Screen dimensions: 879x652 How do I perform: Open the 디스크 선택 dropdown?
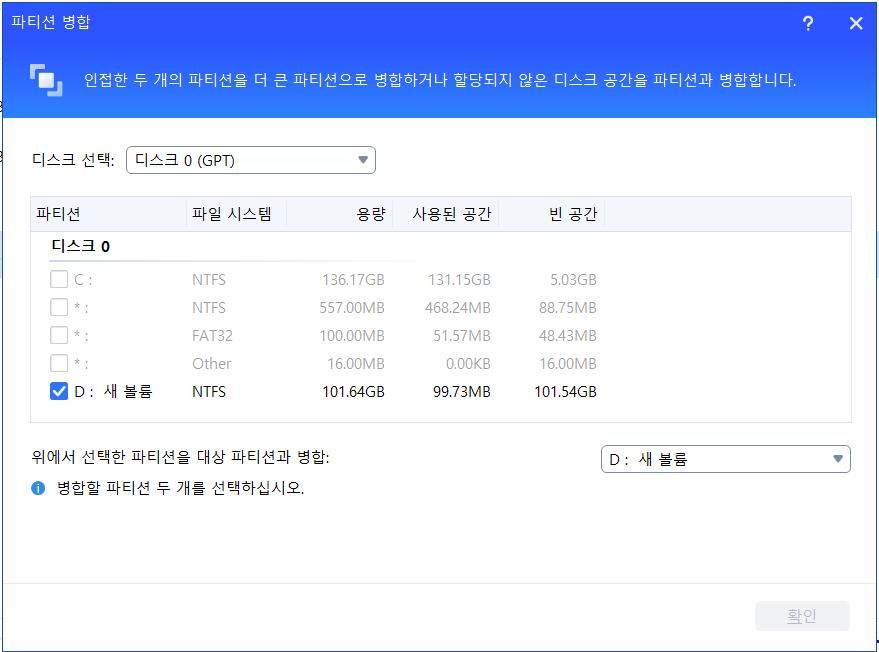point(250,160)
